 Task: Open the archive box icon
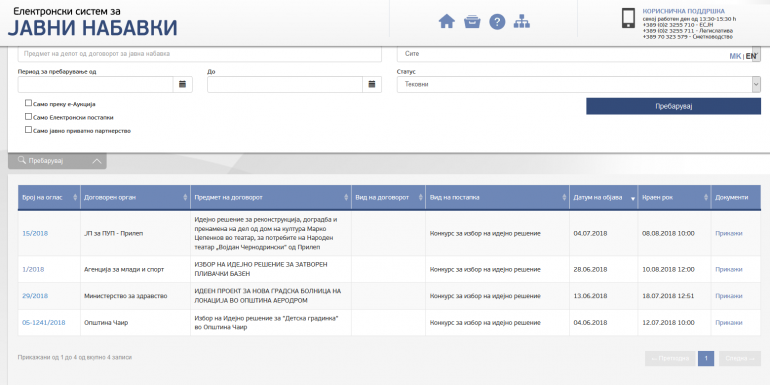(x=472, y=22)
